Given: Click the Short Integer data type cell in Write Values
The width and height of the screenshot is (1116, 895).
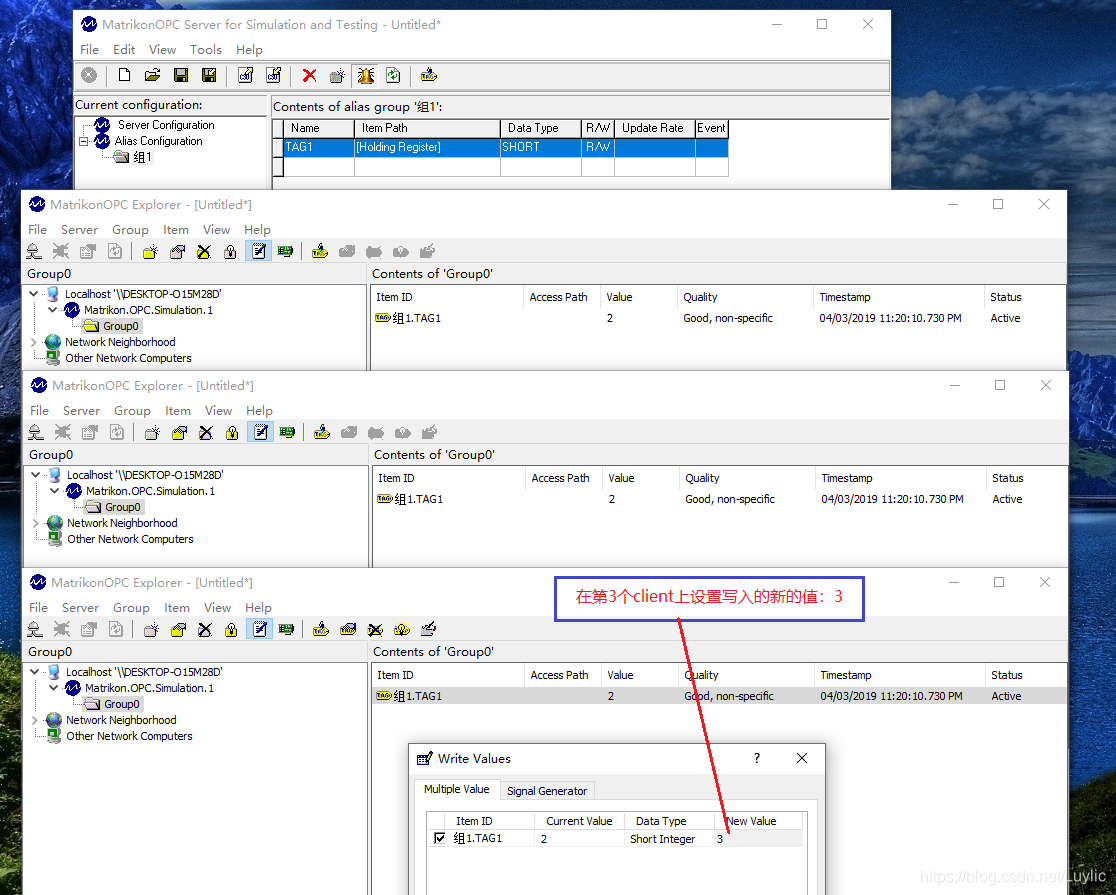Looking at the screenshot, I should 669,839.
